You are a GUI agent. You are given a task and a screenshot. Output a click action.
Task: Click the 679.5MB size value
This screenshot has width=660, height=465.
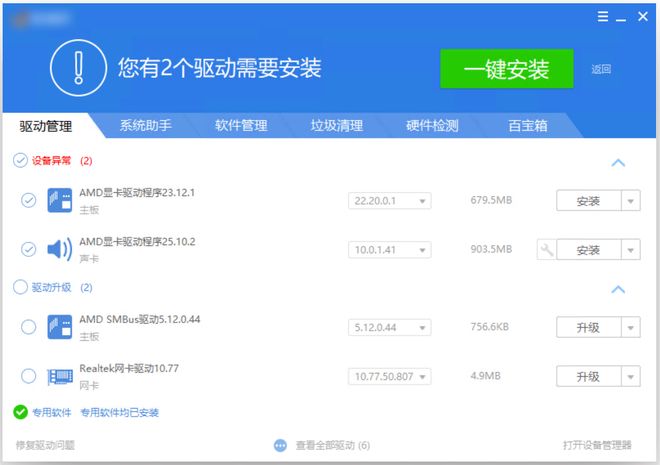[x=491, y=200]
